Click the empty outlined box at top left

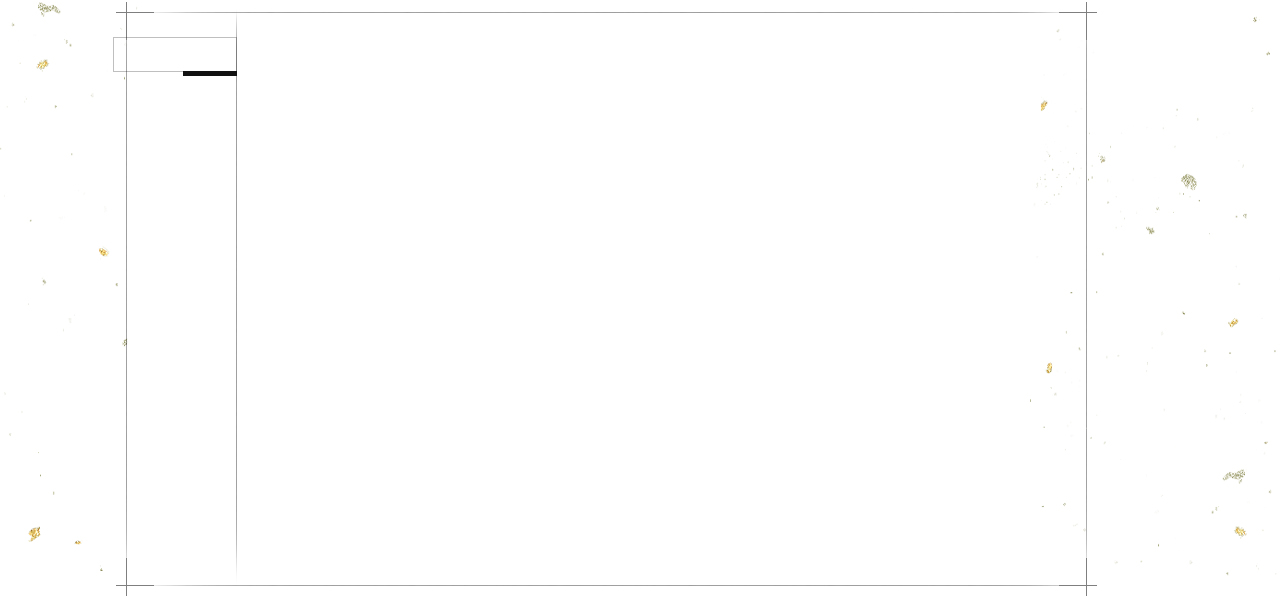point(175,54)
